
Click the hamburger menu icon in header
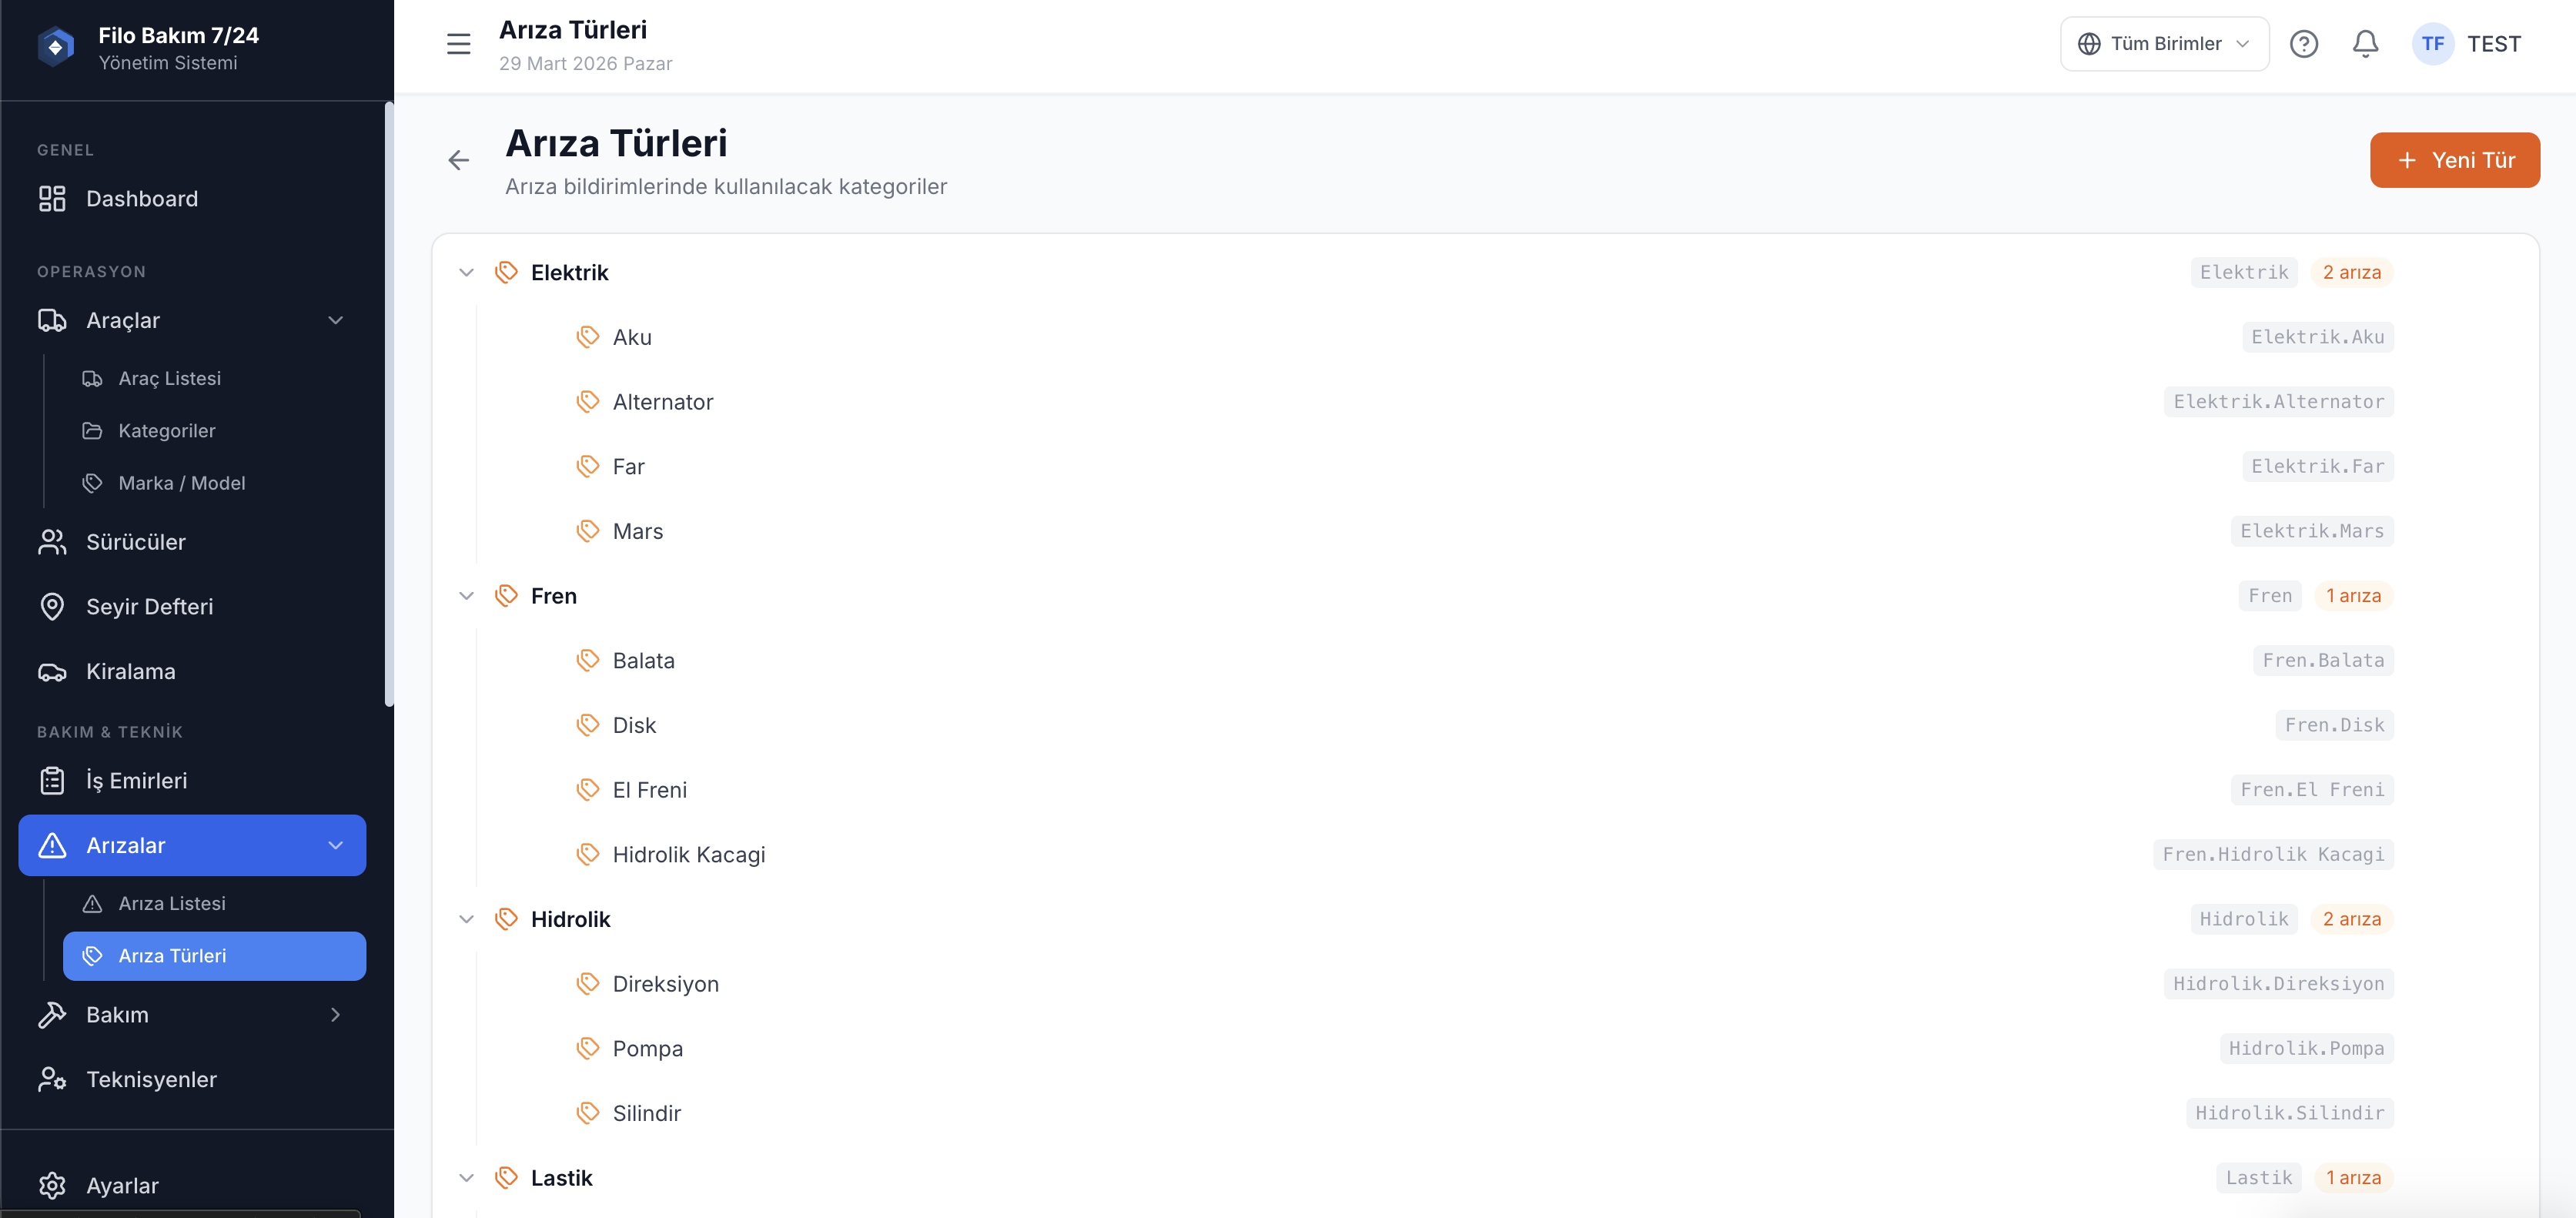coord(458,44)
